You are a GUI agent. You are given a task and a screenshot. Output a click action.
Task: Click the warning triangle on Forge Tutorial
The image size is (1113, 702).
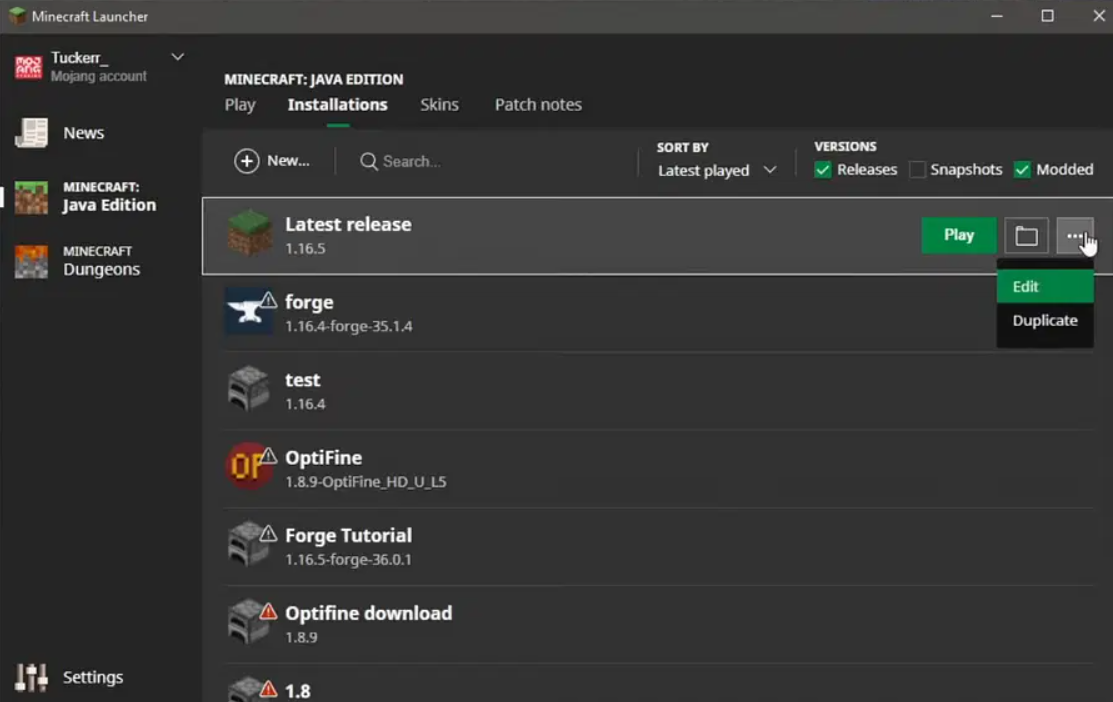(x=268, y=533)
